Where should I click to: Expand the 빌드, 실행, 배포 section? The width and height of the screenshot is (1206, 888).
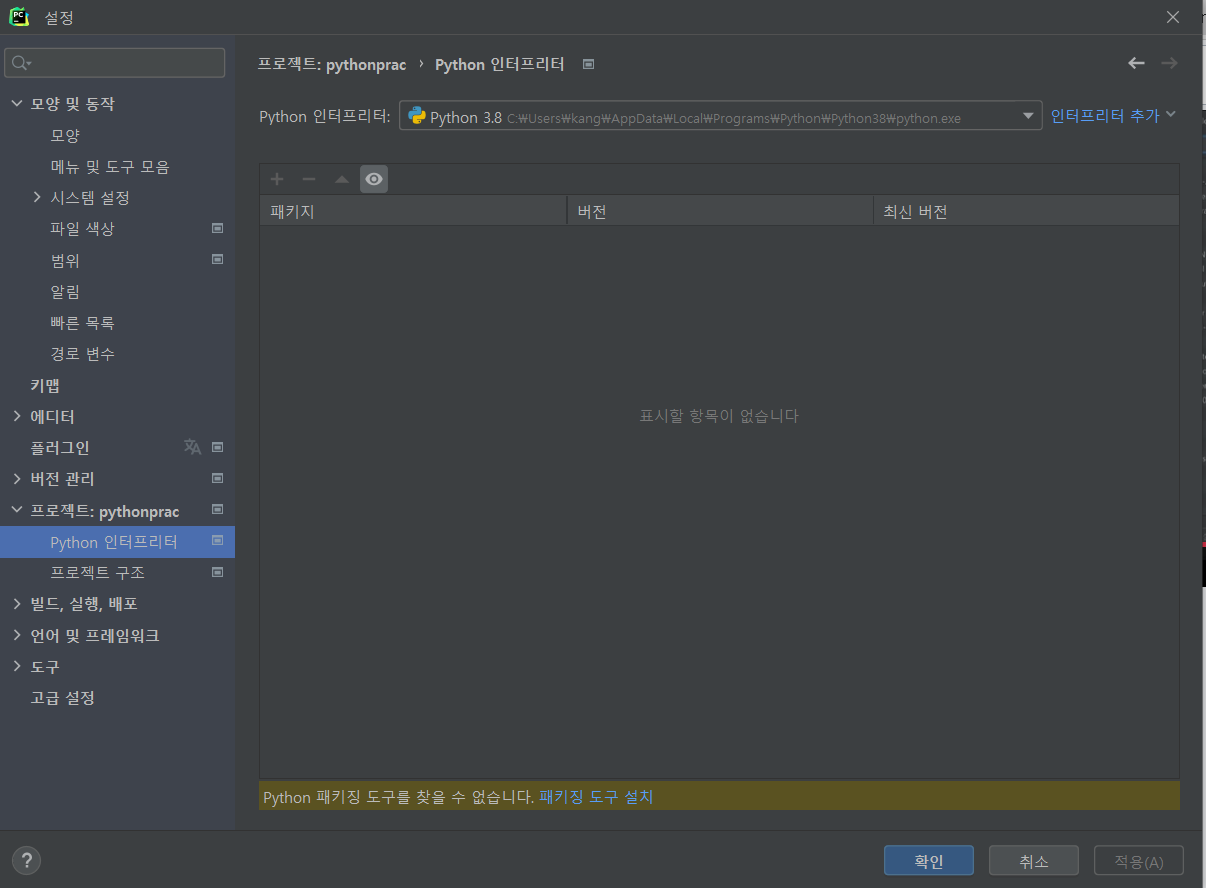pos(17,604)
